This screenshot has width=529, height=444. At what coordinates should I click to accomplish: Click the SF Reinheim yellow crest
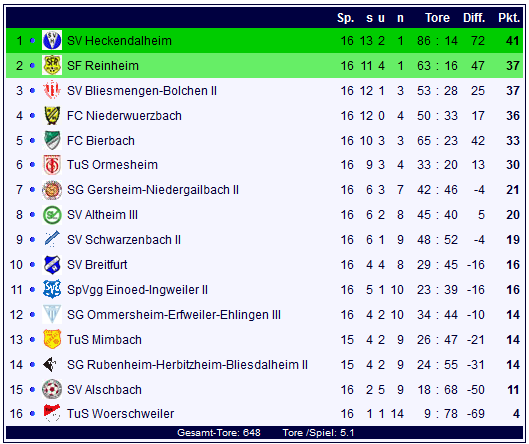tap(52, 65)
